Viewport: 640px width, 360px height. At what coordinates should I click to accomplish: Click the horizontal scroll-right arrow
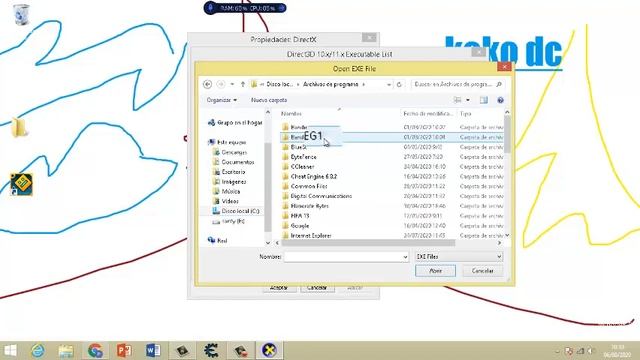click(x=499, y=243)
